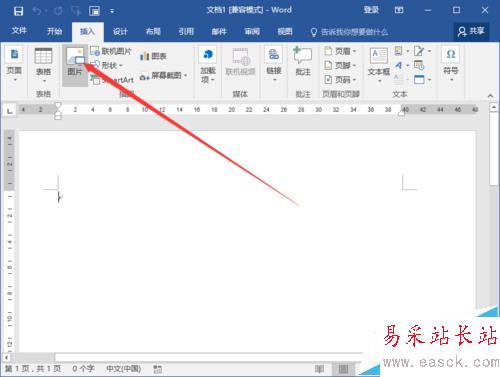Click the Tell Me search box
The image size is (500, 377).
(x=349, y=32)
